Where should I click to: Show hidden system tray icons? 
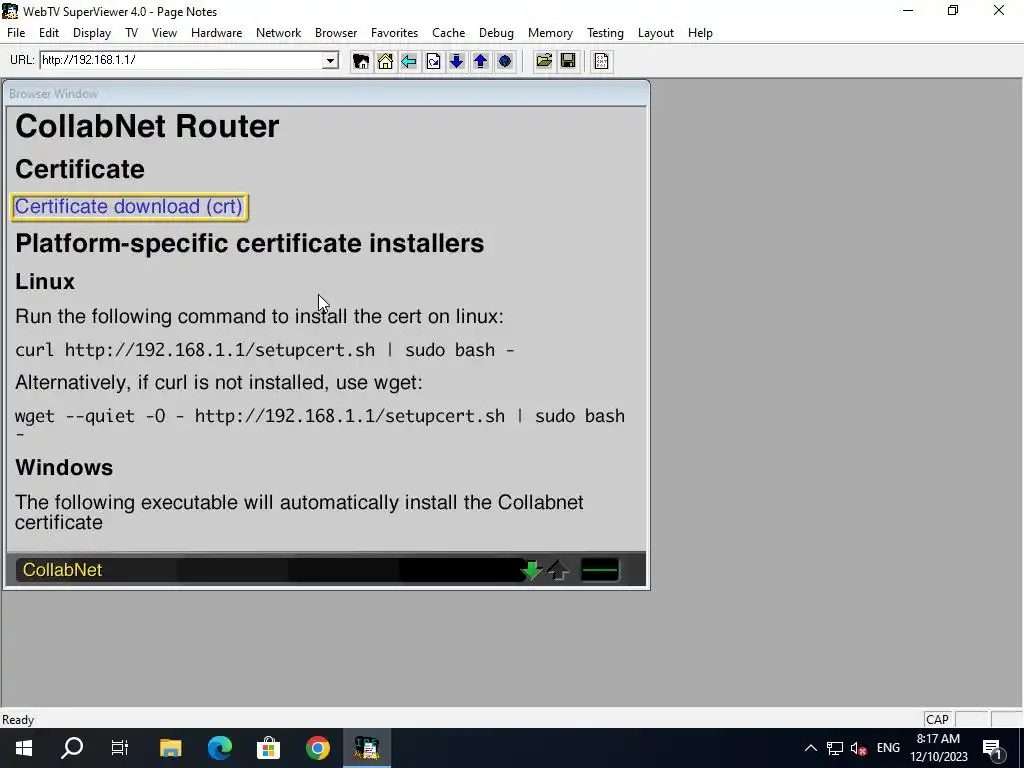pyautogui.click(x=810, y=748)
